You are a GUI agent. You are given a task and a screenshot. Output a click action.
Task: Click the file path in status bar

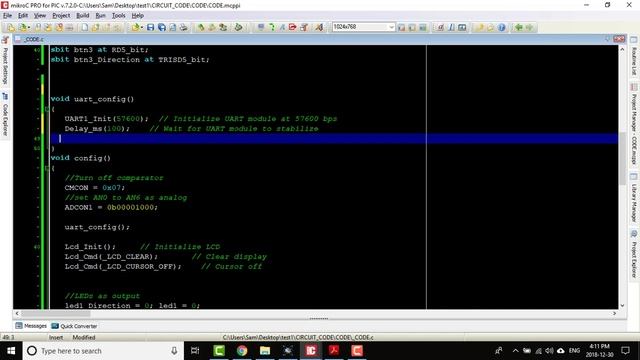click(298, 338)
